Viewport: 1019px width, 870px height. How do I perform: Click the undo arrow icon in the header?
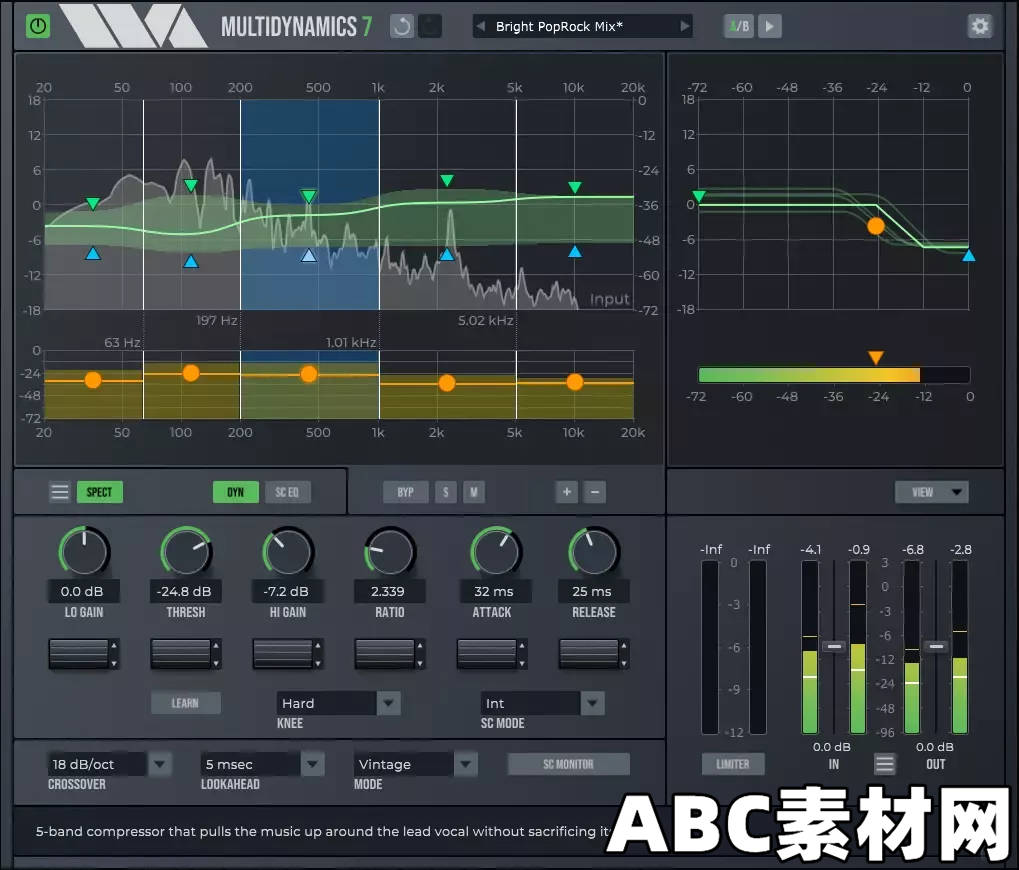(x=400, y=26)
